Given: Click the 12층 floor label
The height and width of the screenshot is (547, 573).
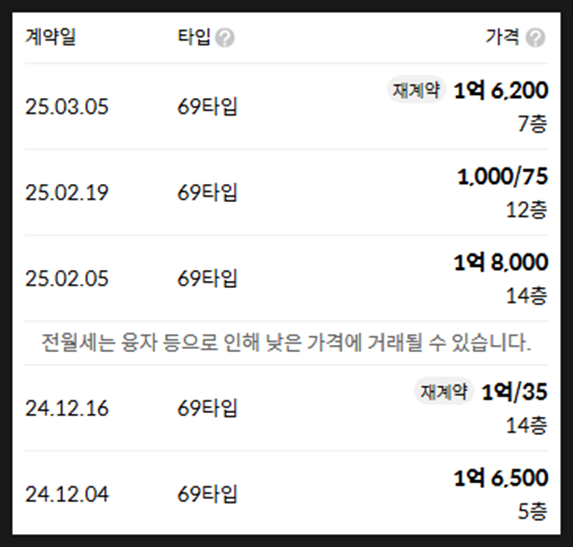Looking at the screenshot, I should click(x=527, y=210).
